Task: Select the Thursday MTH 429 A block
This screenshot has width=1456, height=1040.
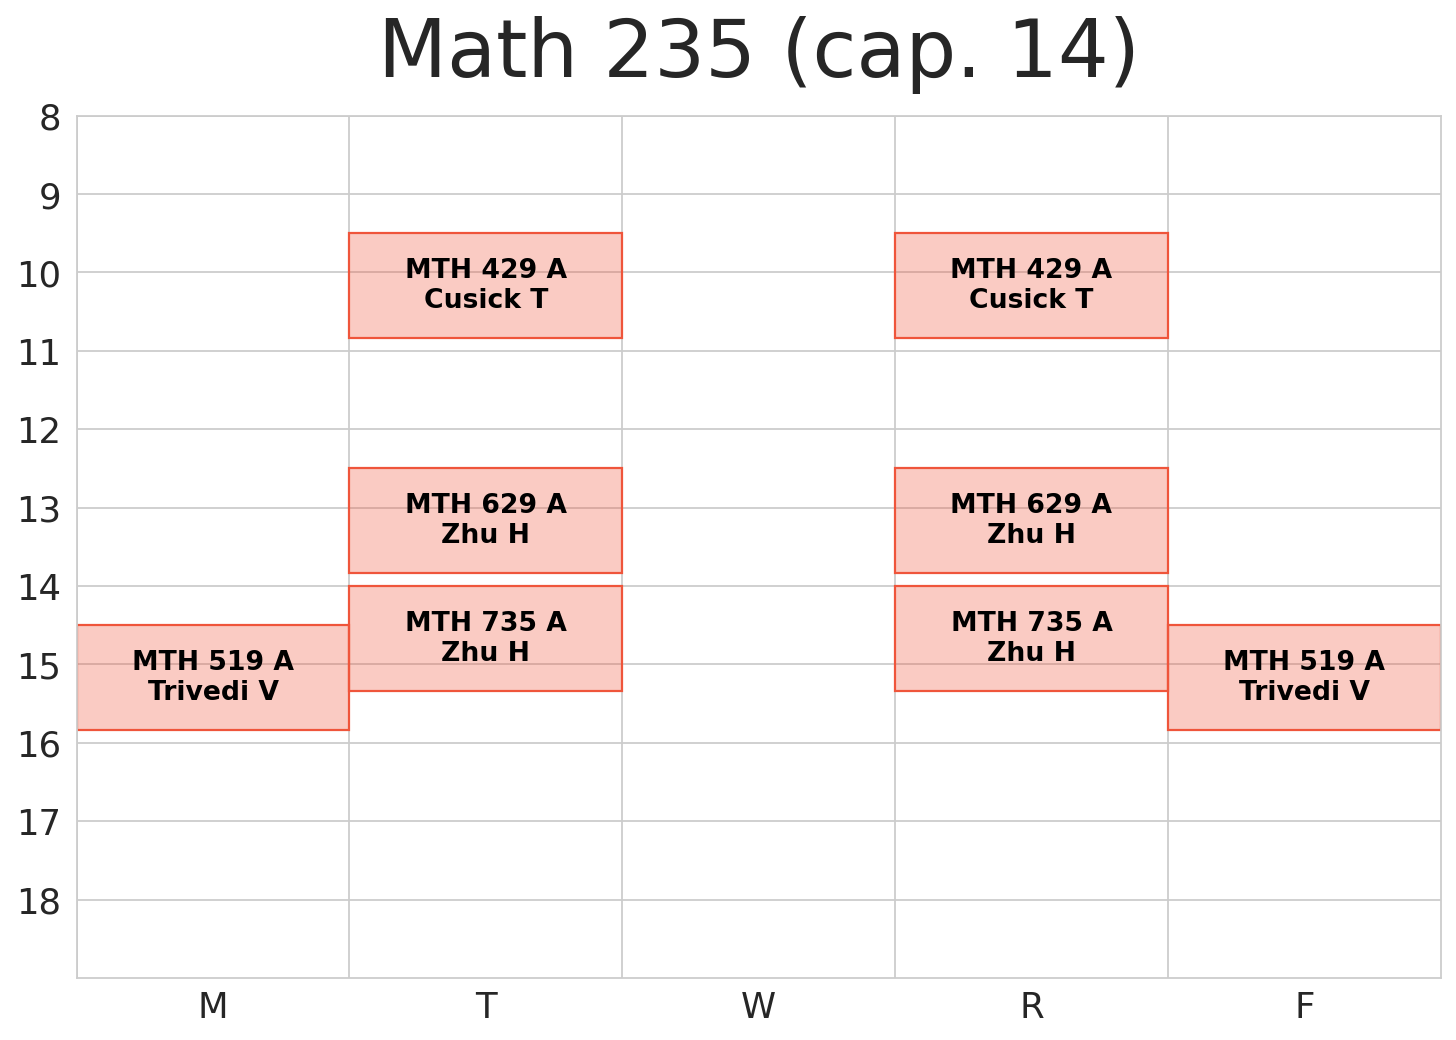Action: click(x=1031, y=285)
